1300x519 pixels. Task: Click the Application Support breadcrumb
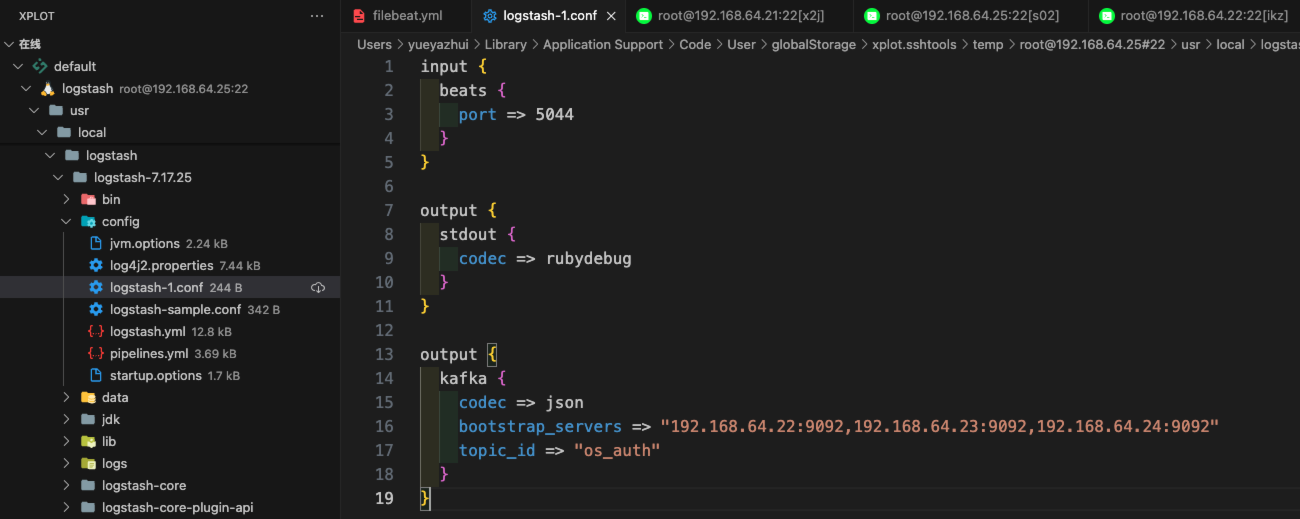coord(603,44)
